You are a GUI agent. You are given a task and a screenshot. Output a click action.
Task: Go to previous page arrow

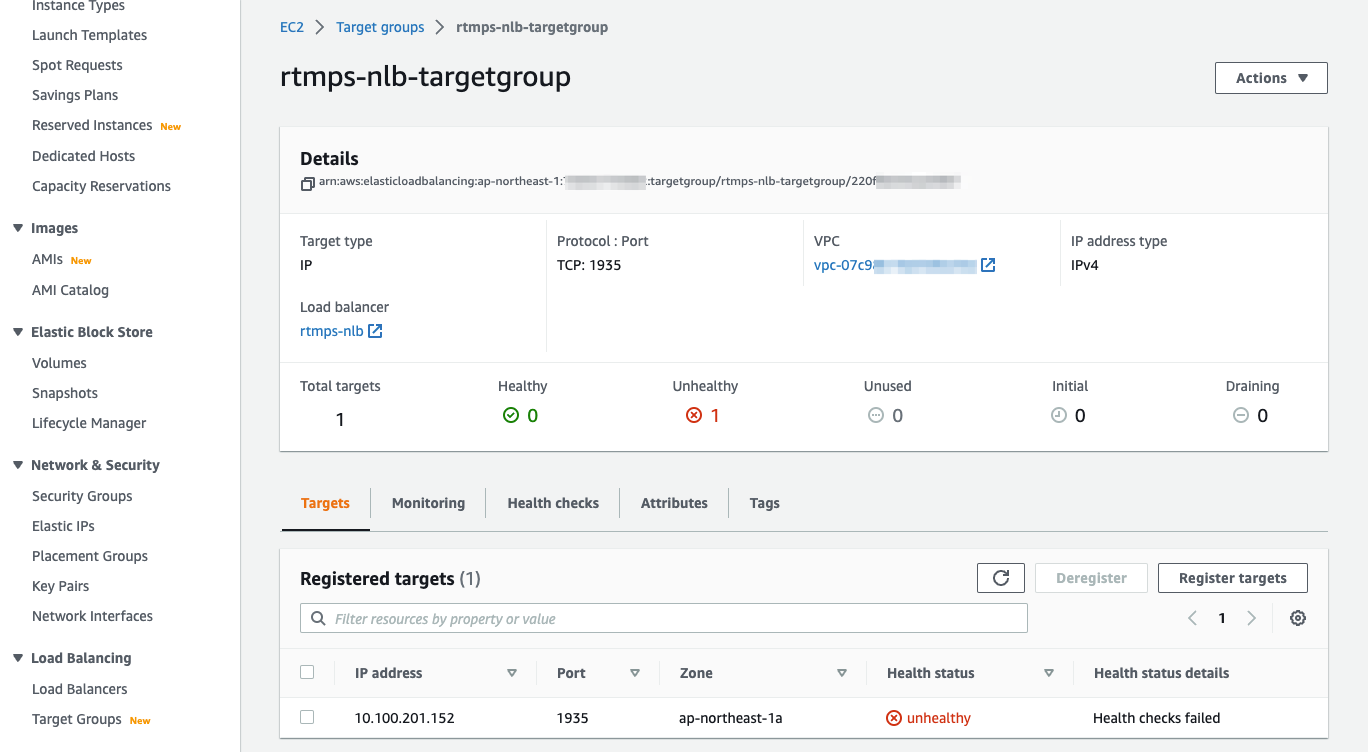[1192, 618]
